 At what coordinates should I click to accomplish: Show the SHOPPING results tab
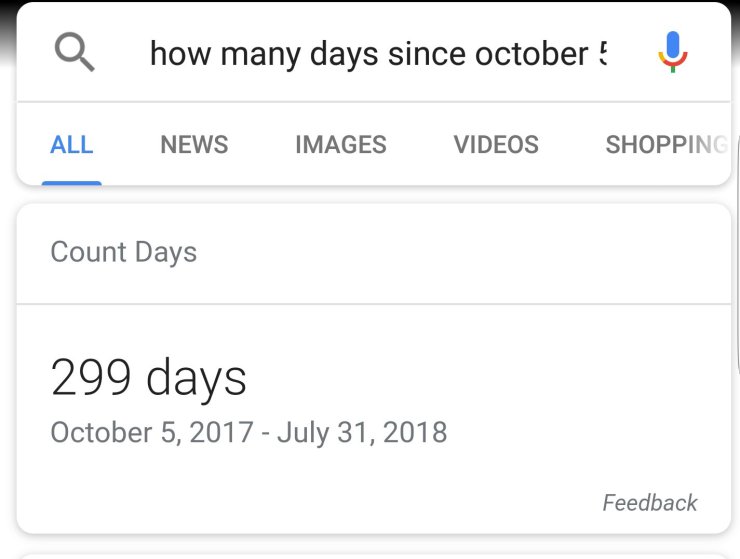click(x=664, y=145)
